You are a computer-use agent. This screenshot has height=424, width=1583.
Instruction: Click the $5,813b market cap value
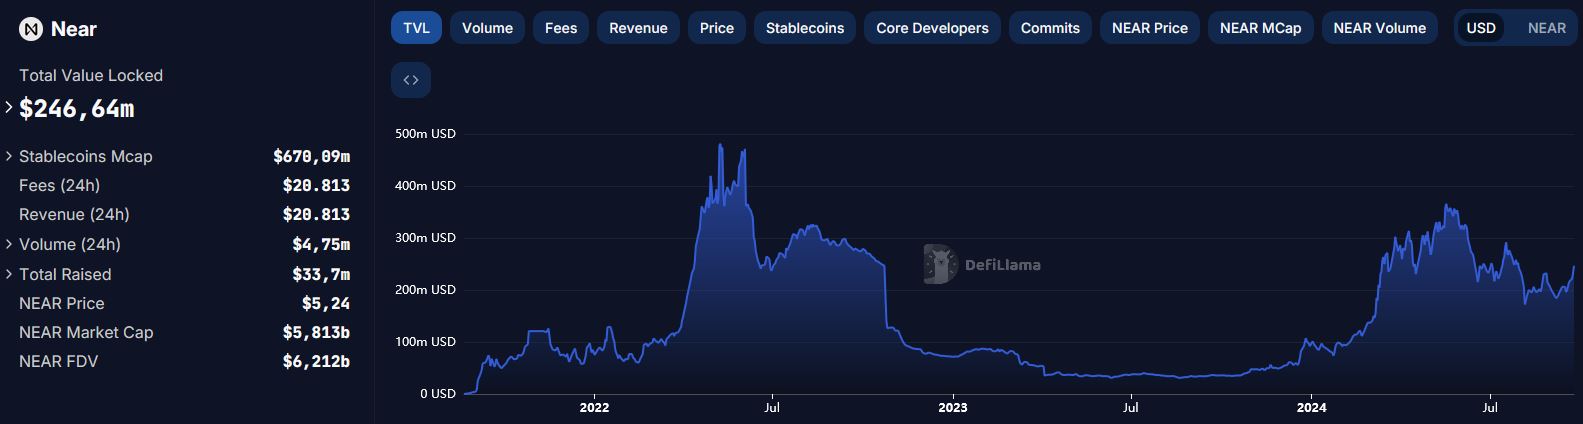[x=316, y=332]
